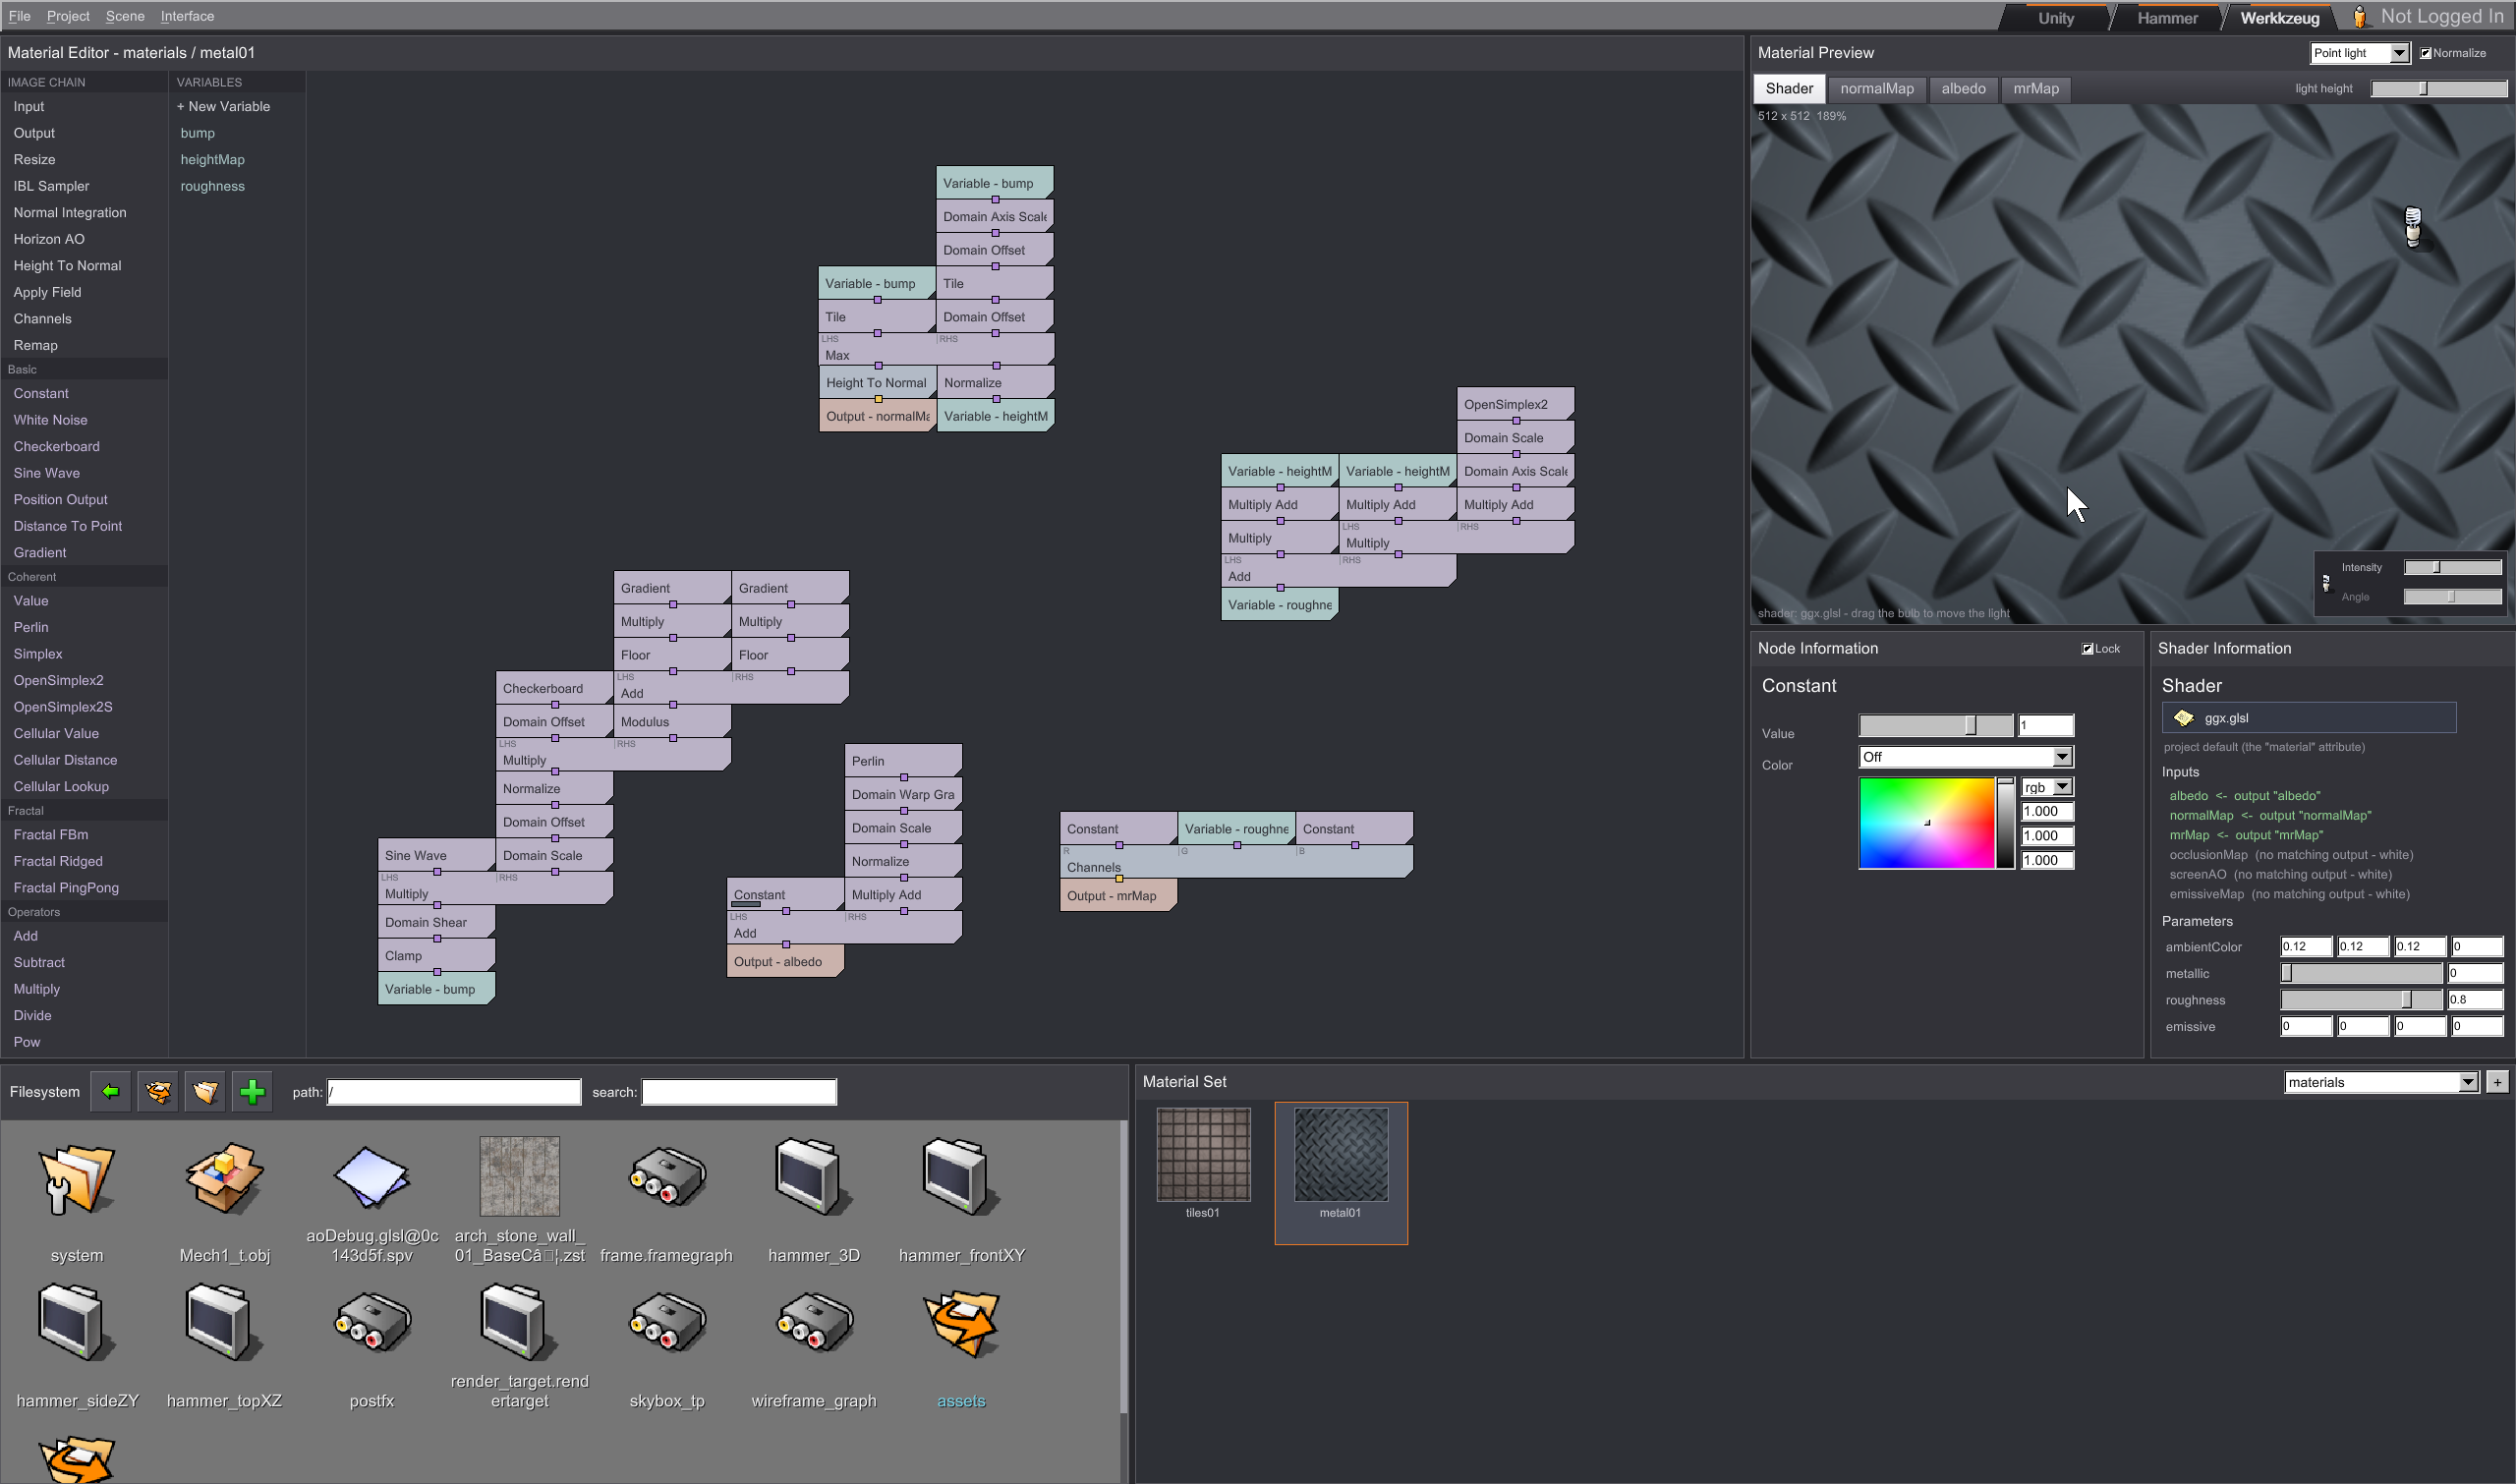Image resolution: width=2516 pixels, height=1484 pixels.
Task: Switch to the Hammer tab
Action: pos(2167,18)
